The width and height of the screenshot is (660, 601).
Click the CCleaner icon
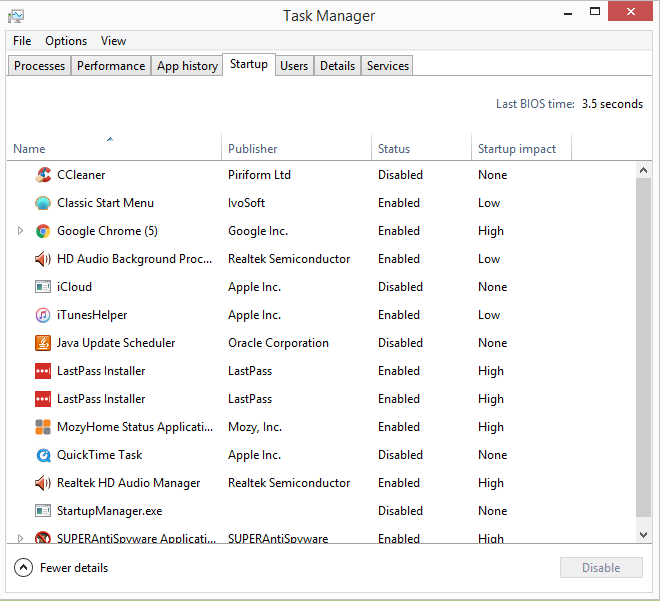coord(43,175)
